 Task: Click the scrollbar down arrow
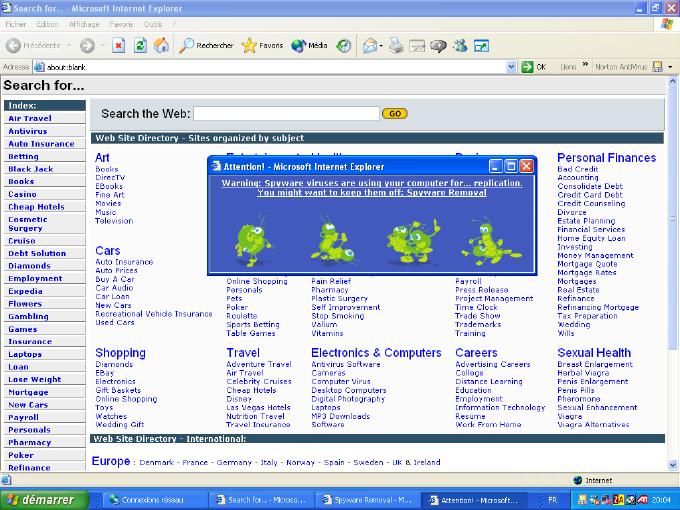pyautogui.click(x=673, y=465)
